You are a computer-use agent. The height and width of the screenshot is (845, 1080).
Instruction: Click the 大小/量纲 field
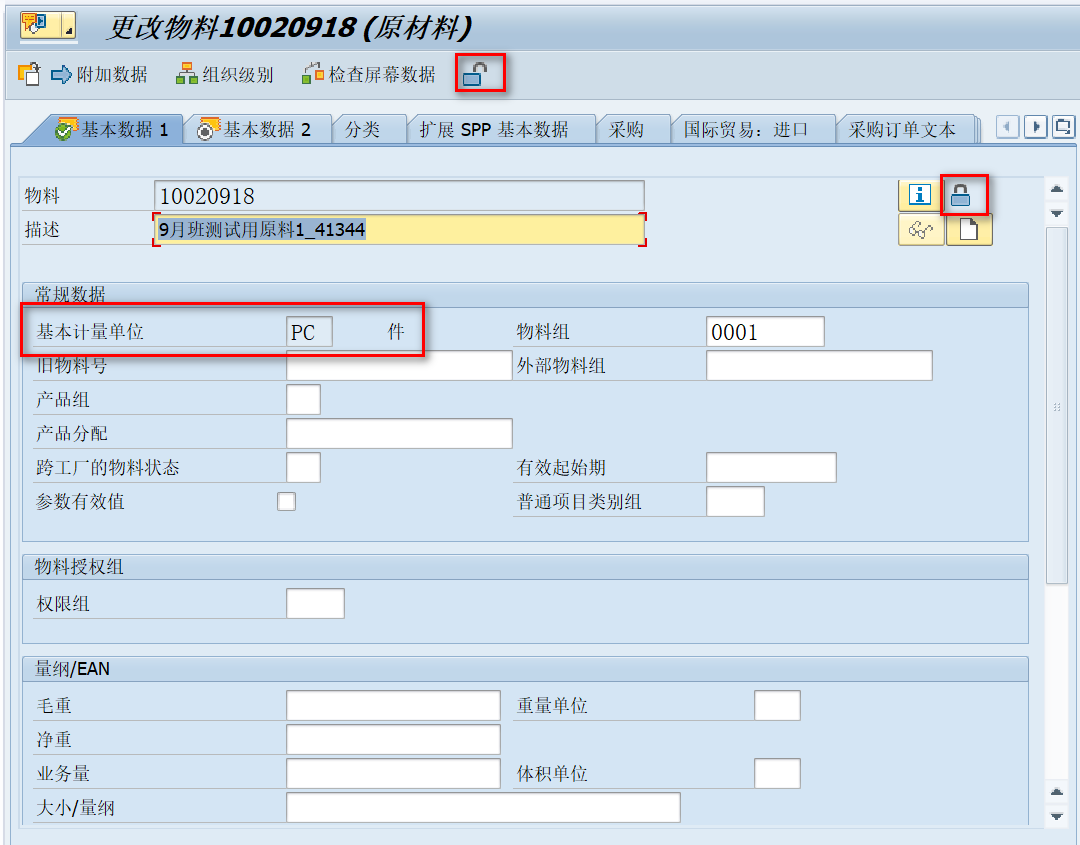click(x=483, y=807)
